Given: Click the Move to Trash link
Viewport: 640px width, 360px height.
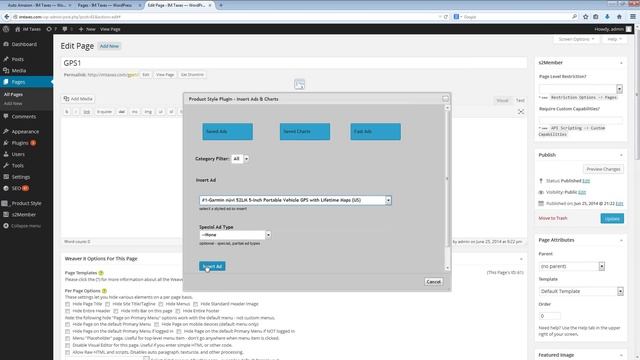Looking at the screenshot, I should pos(553,218).
